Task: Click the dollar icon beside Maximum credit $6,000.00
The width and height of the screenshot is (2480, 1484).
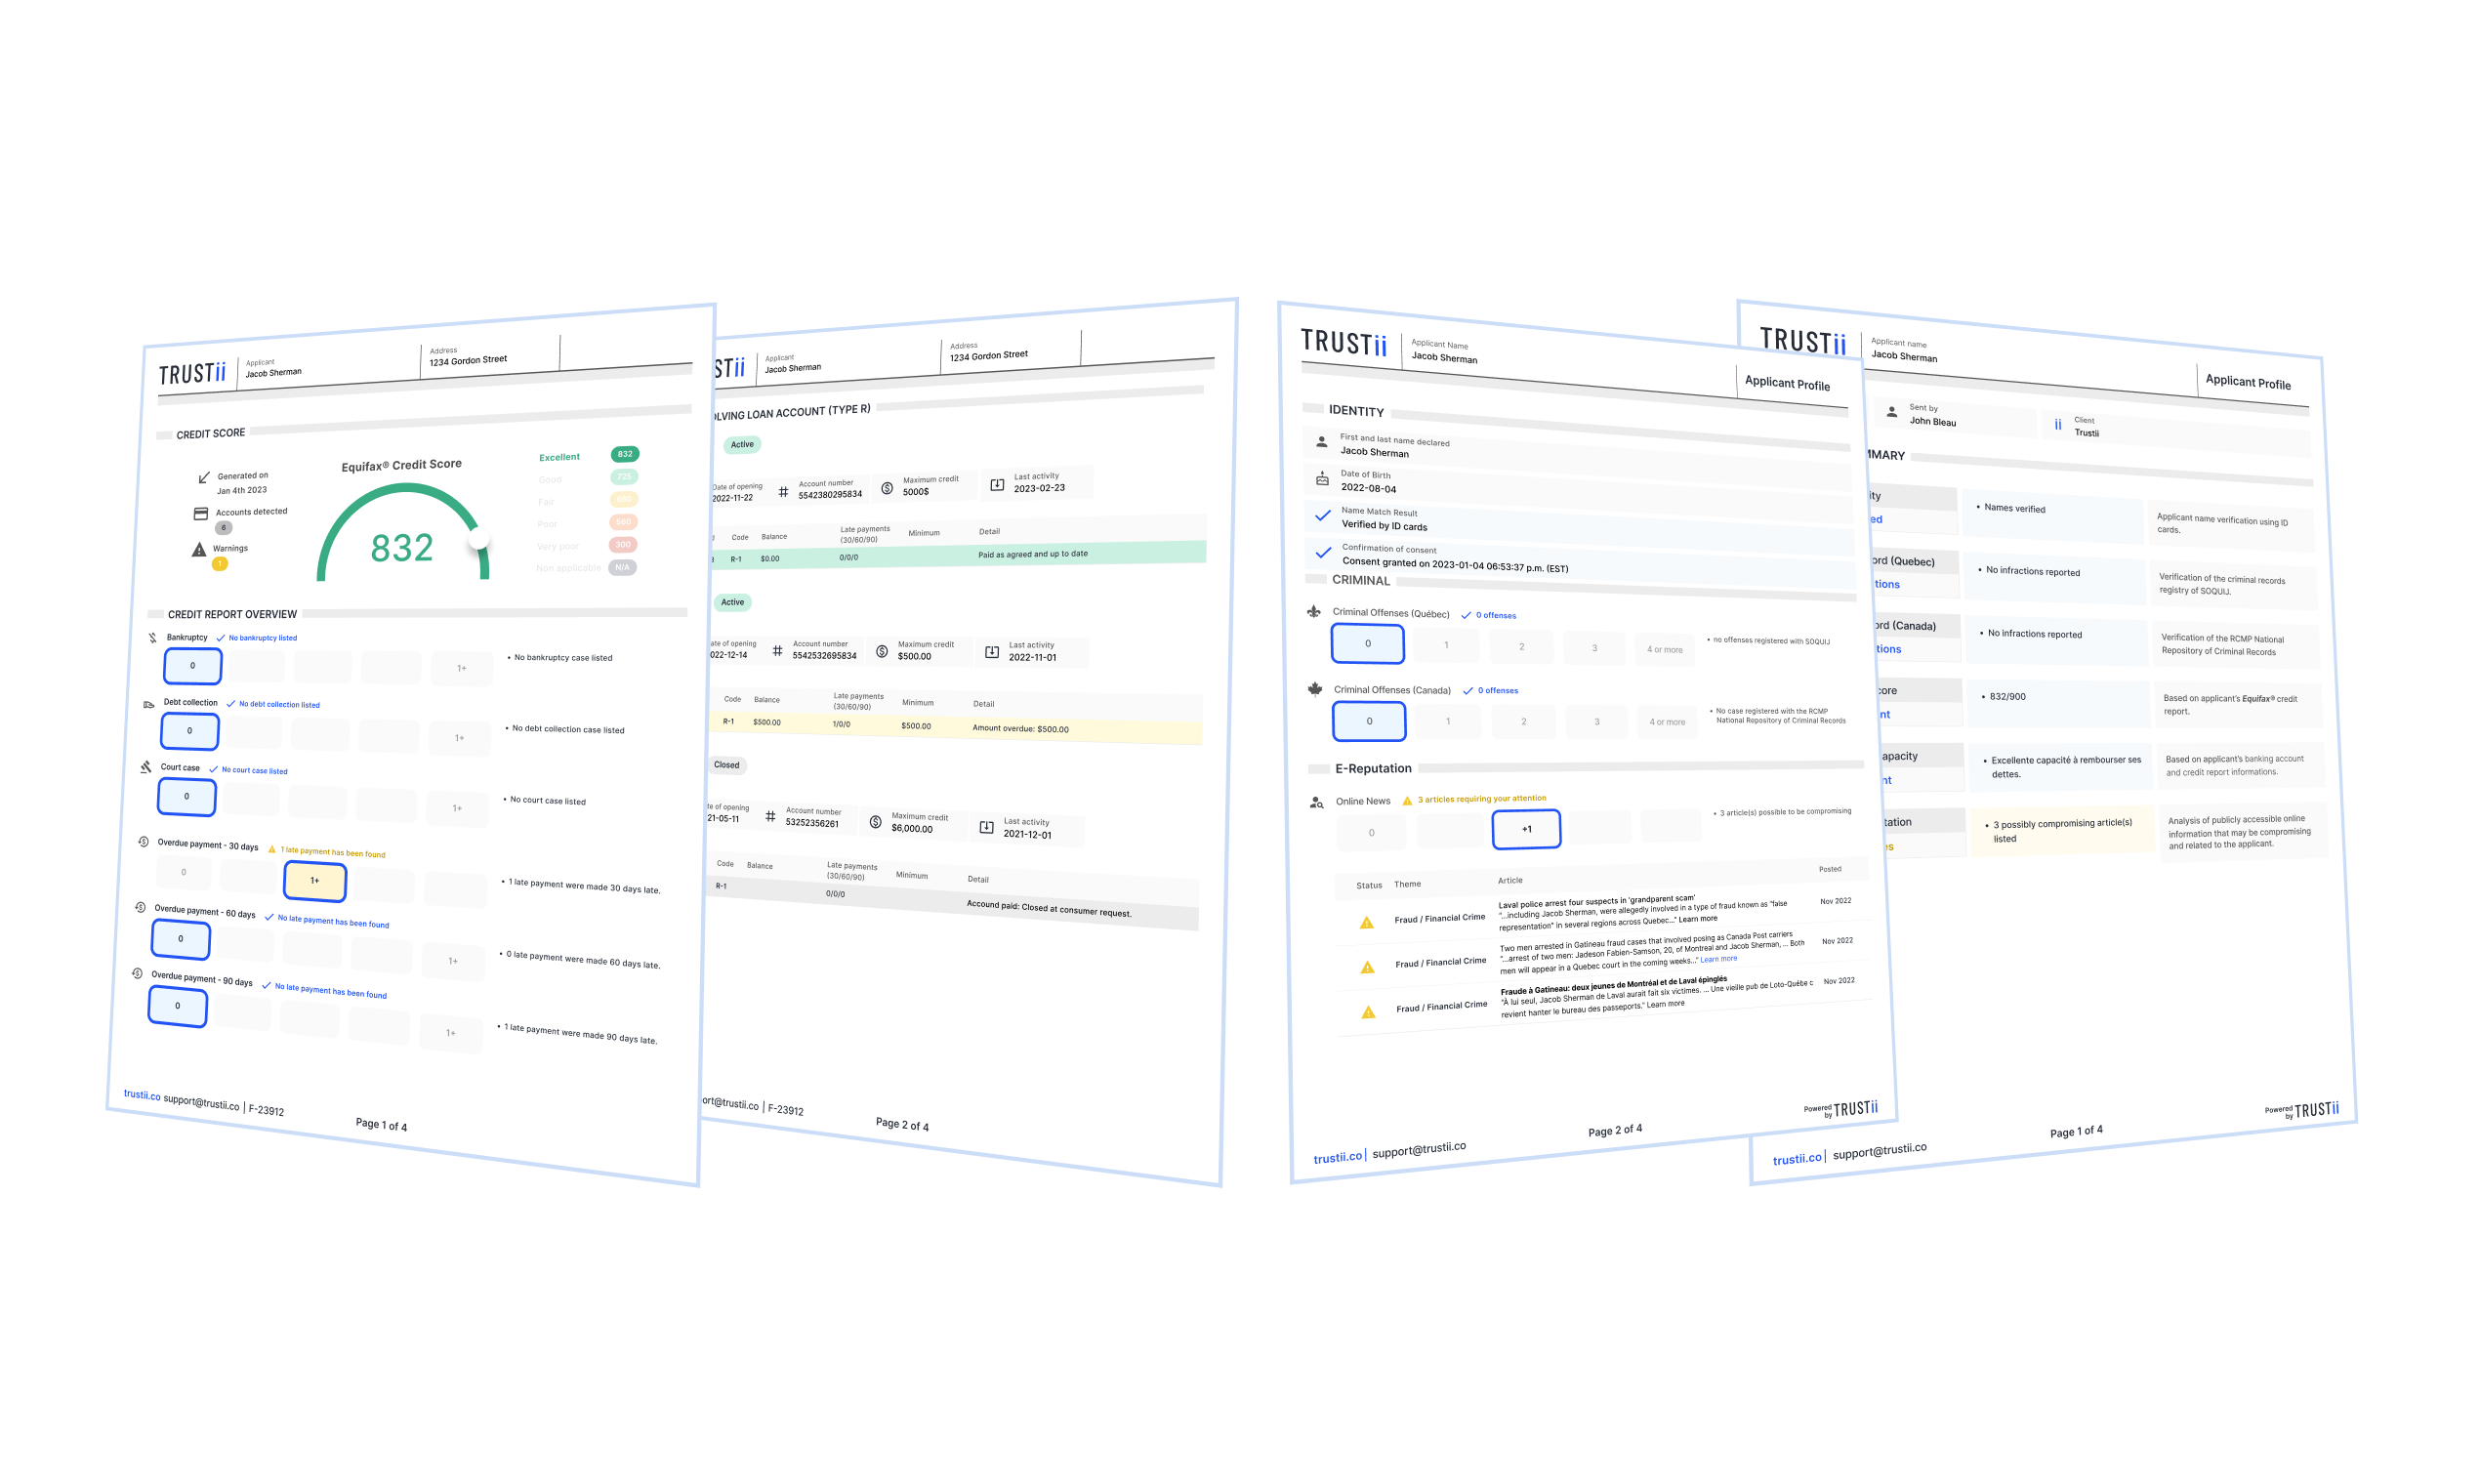Action: (x=875, y=822)
